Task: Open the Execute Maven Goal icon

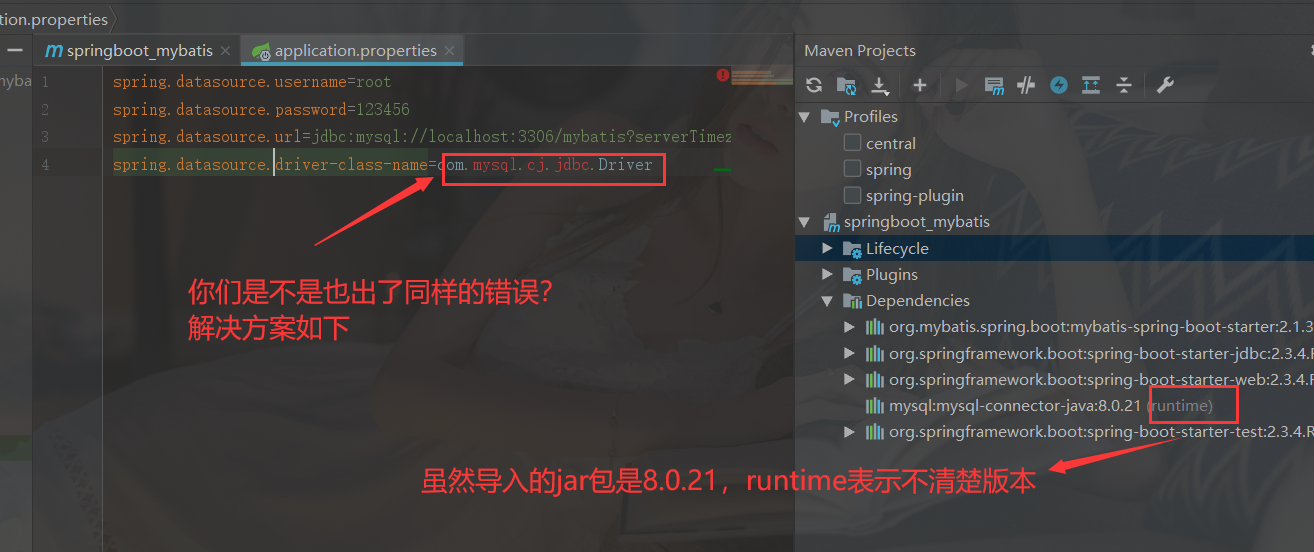Action: coord(994,85)
